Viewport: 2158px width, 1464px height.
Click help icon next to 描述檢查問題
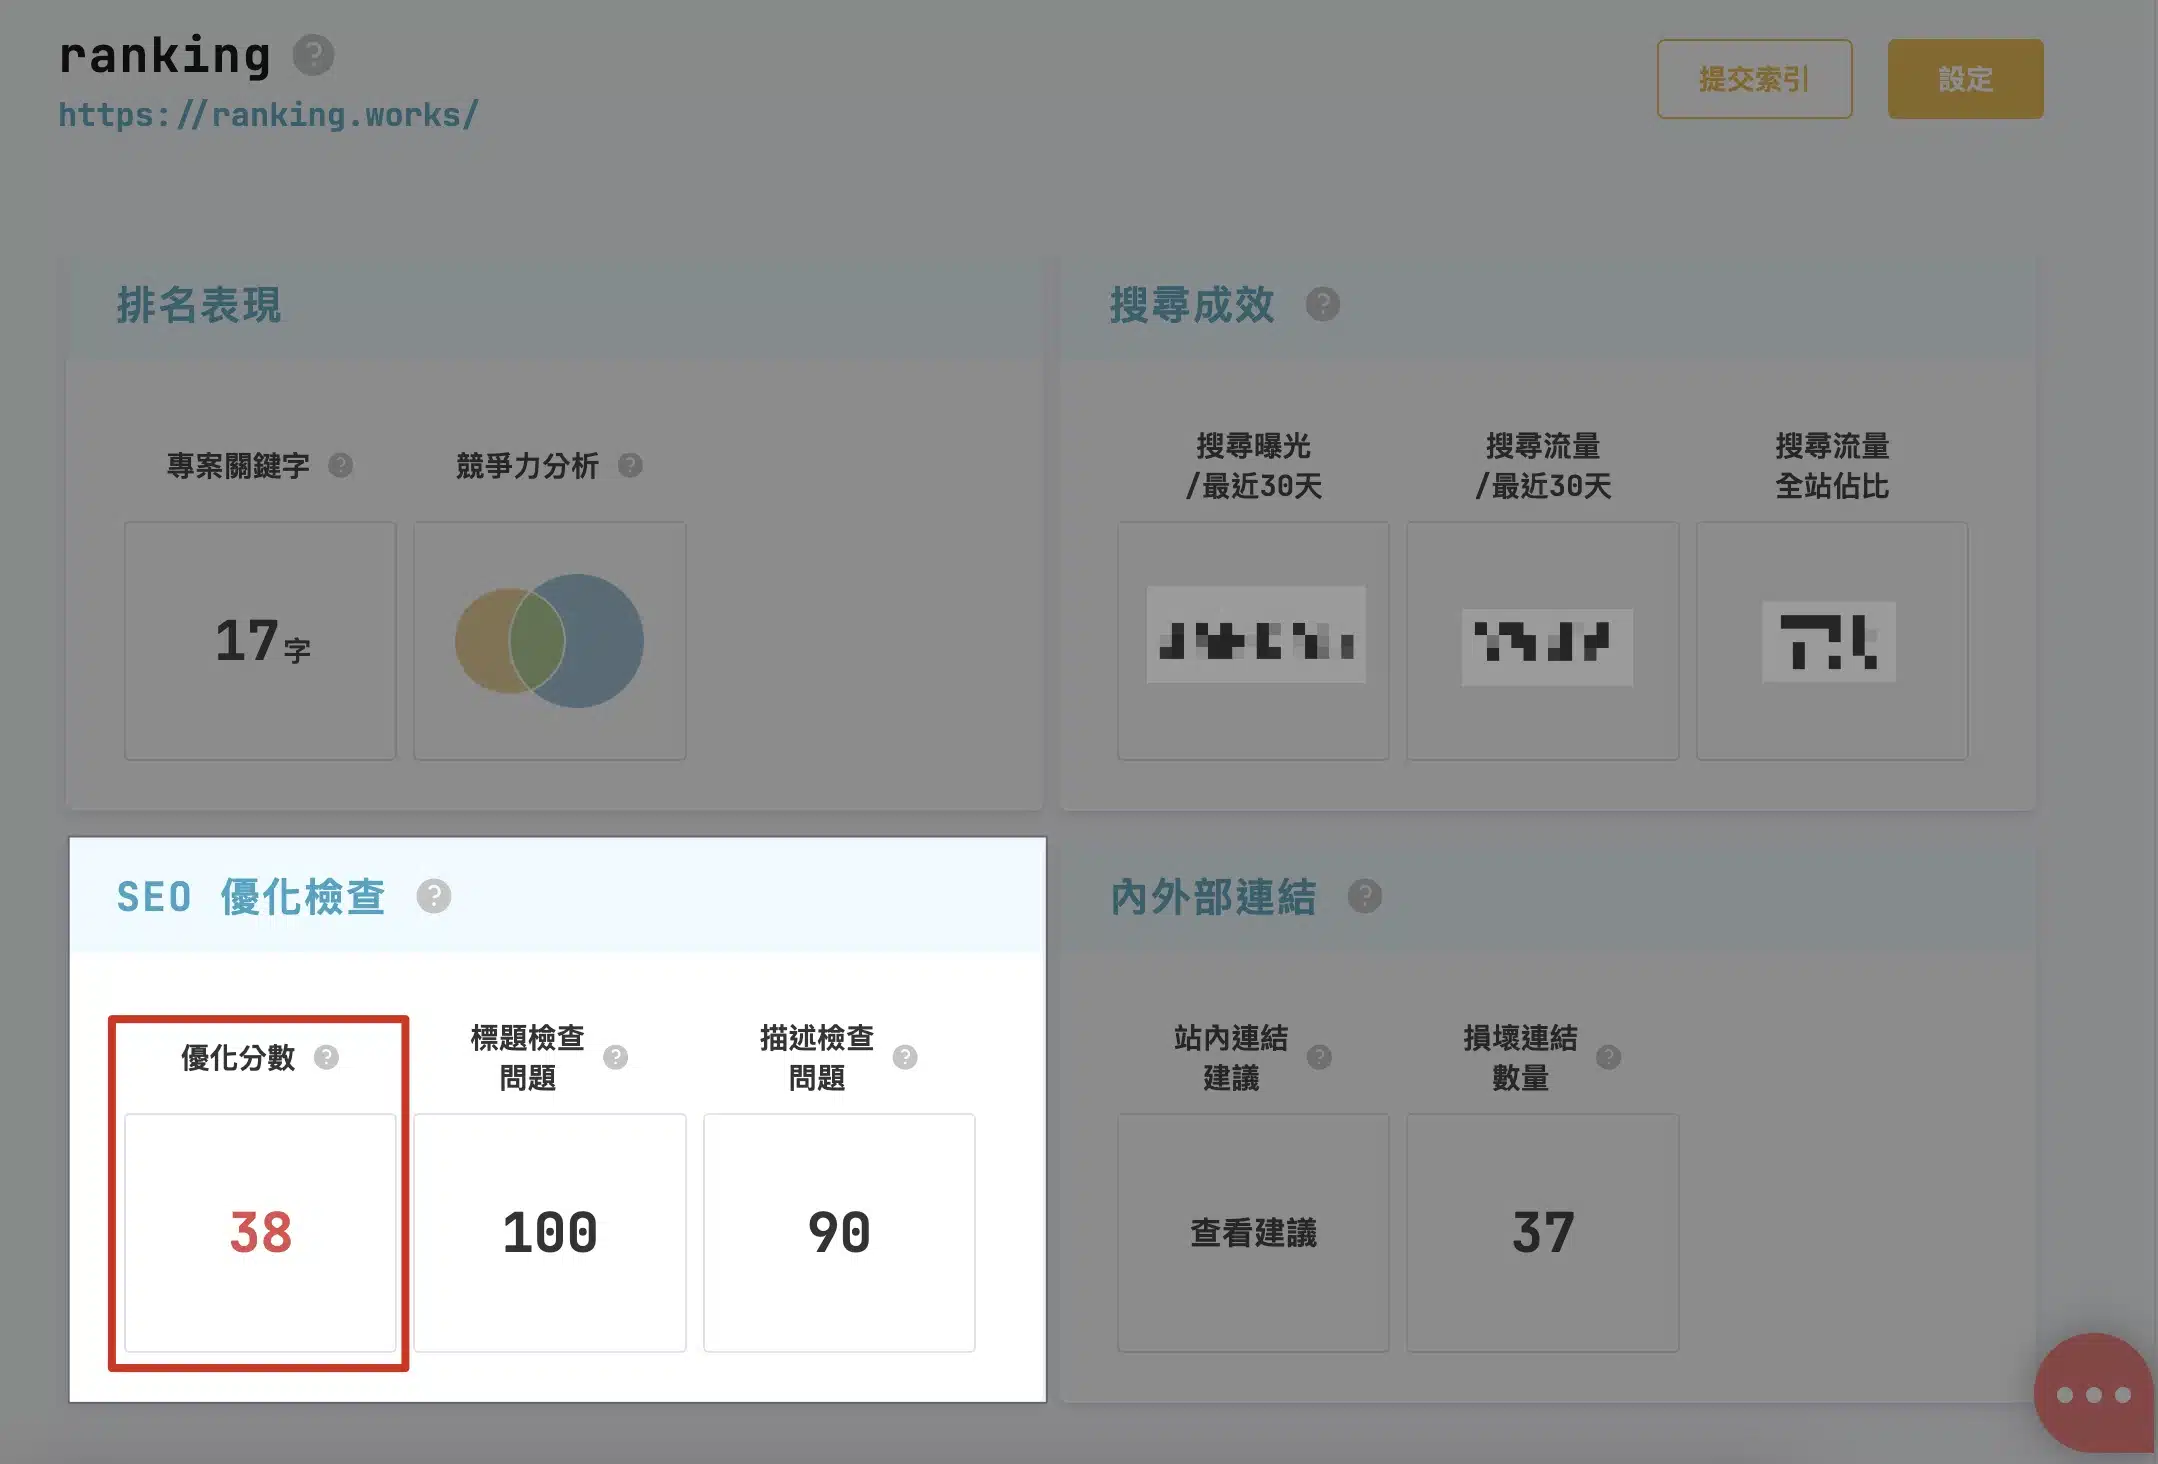tap(905, 1057)
